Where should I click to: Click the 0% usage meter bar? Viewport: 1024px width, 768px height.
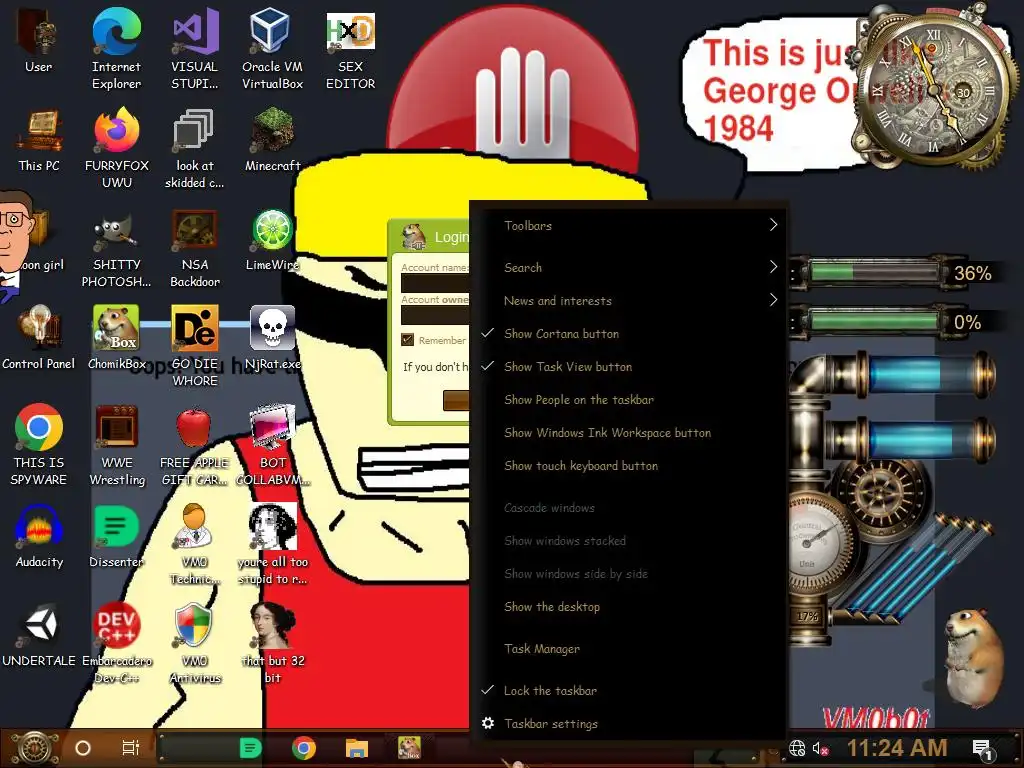(x=873, y=321)
